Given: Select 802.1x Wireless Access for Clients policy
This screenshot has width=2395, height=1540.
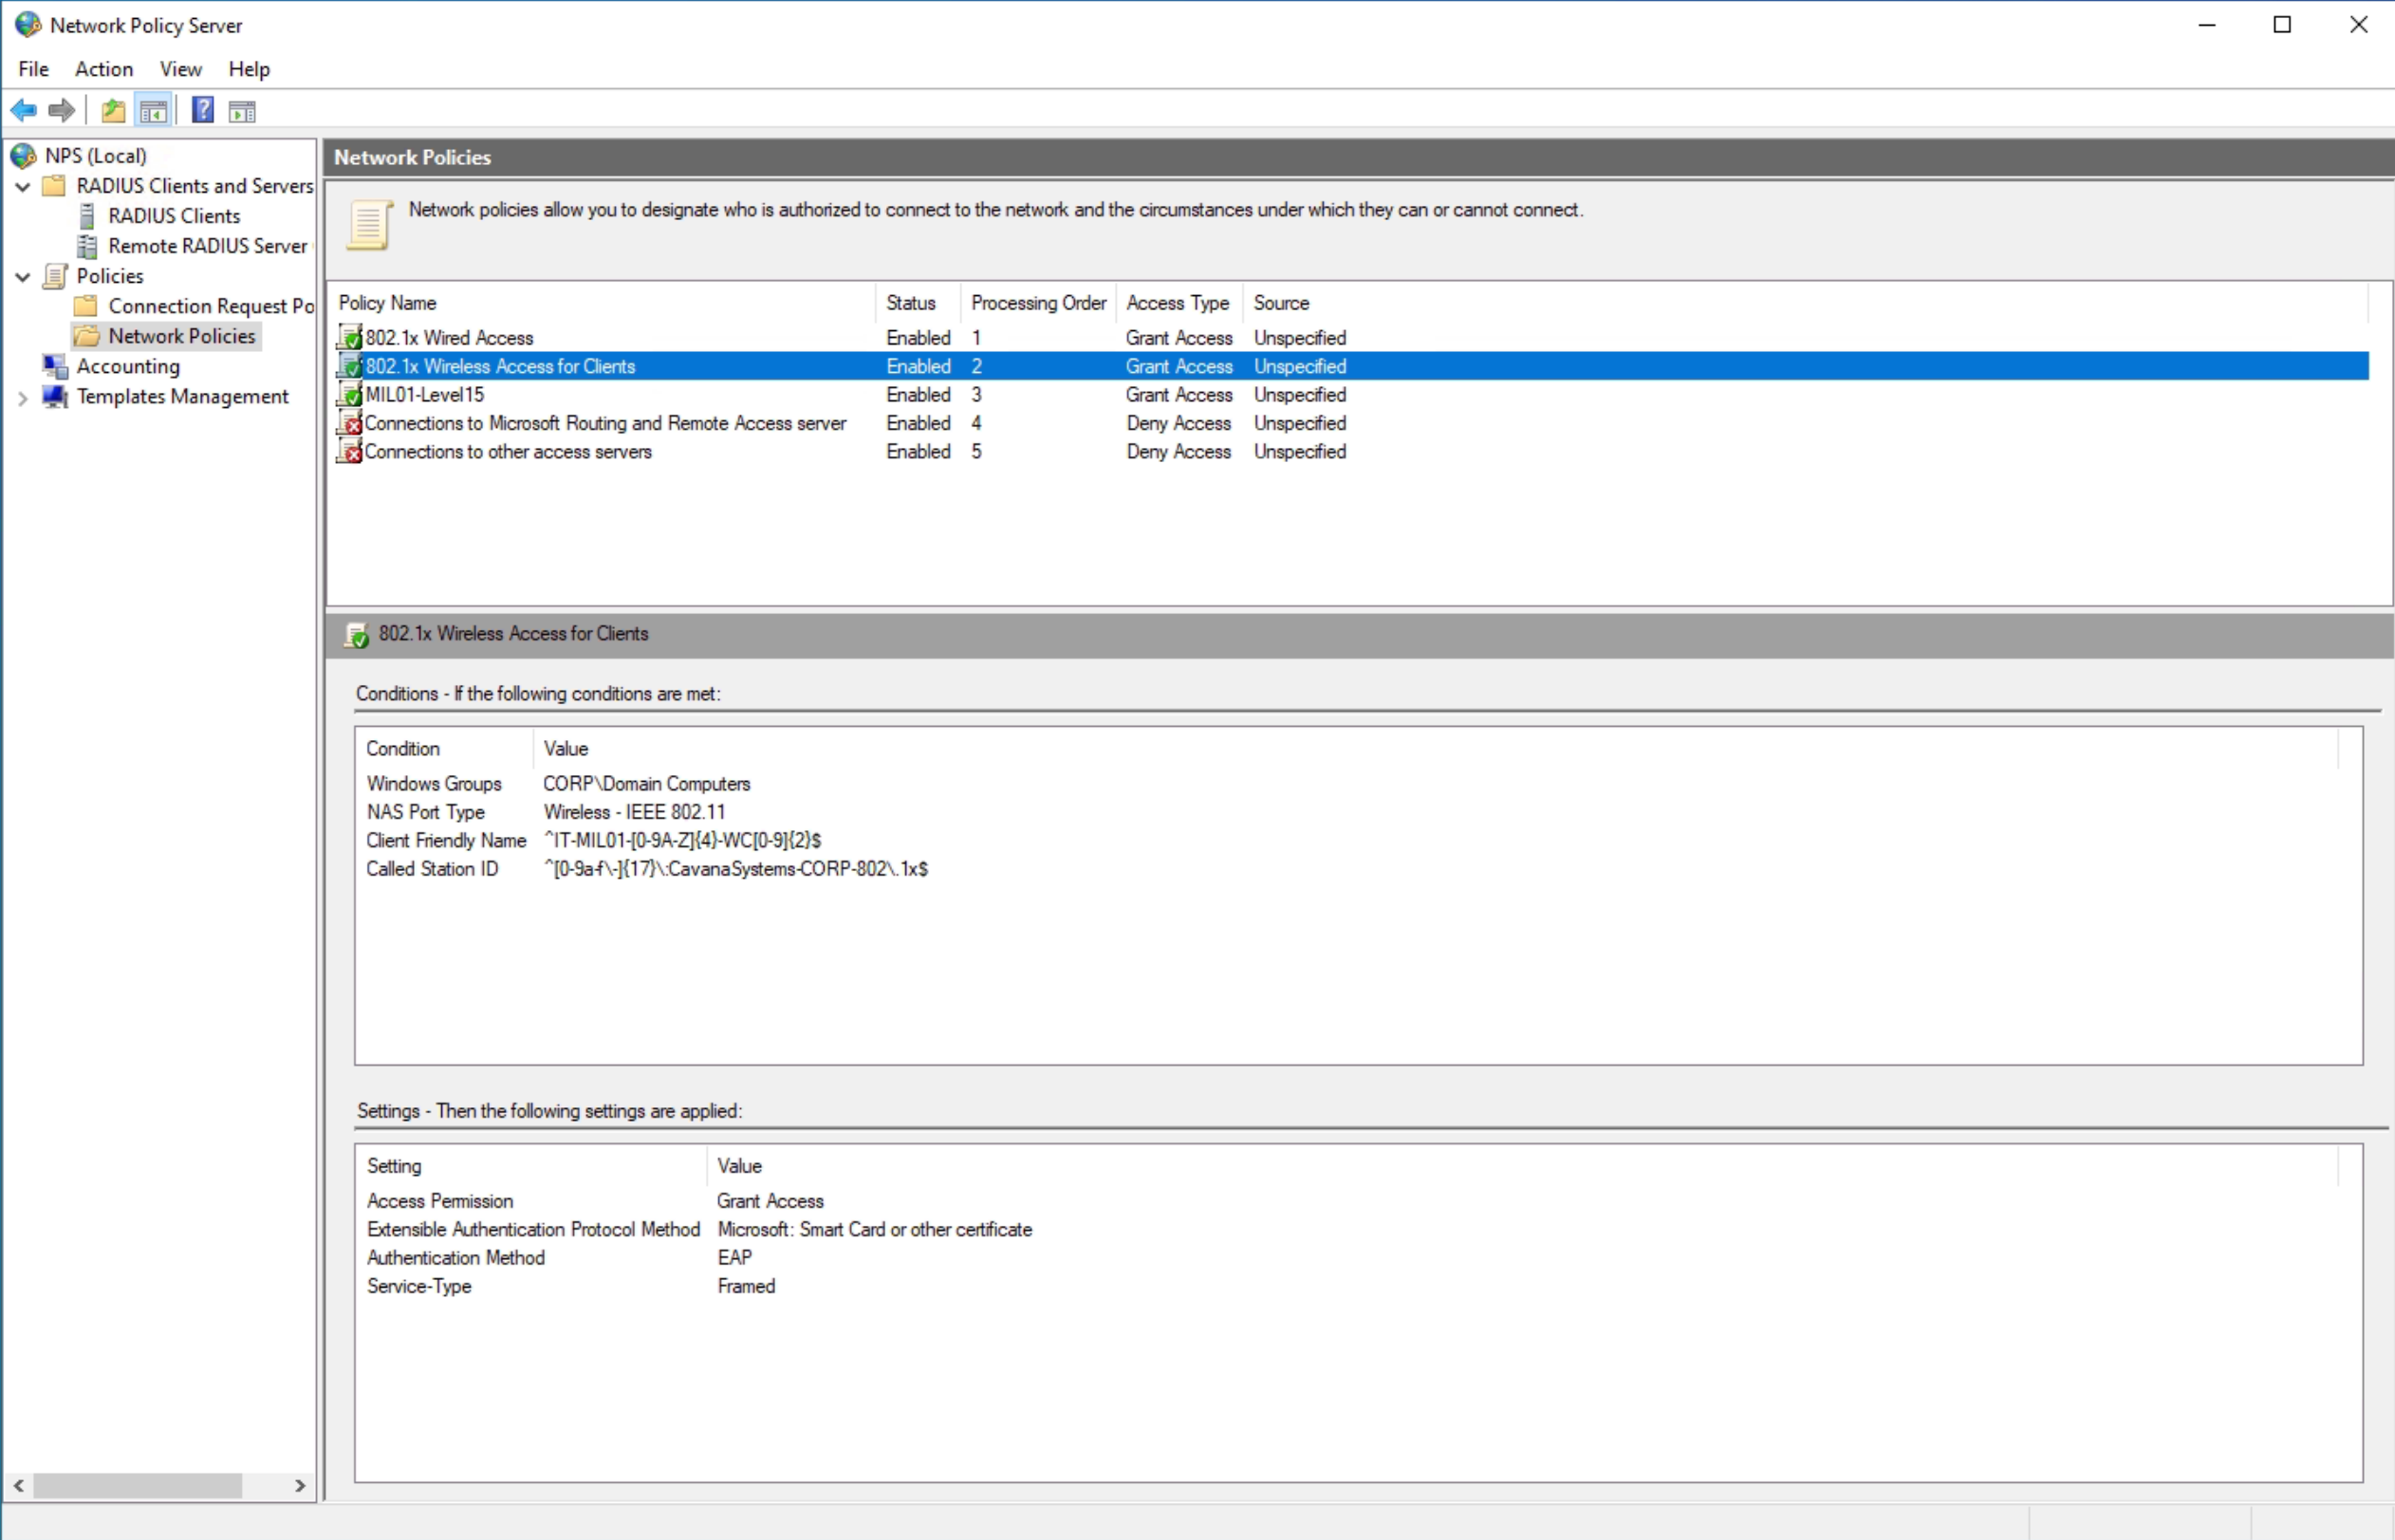Looking at the screenshot, I should tap(1352, 367).
